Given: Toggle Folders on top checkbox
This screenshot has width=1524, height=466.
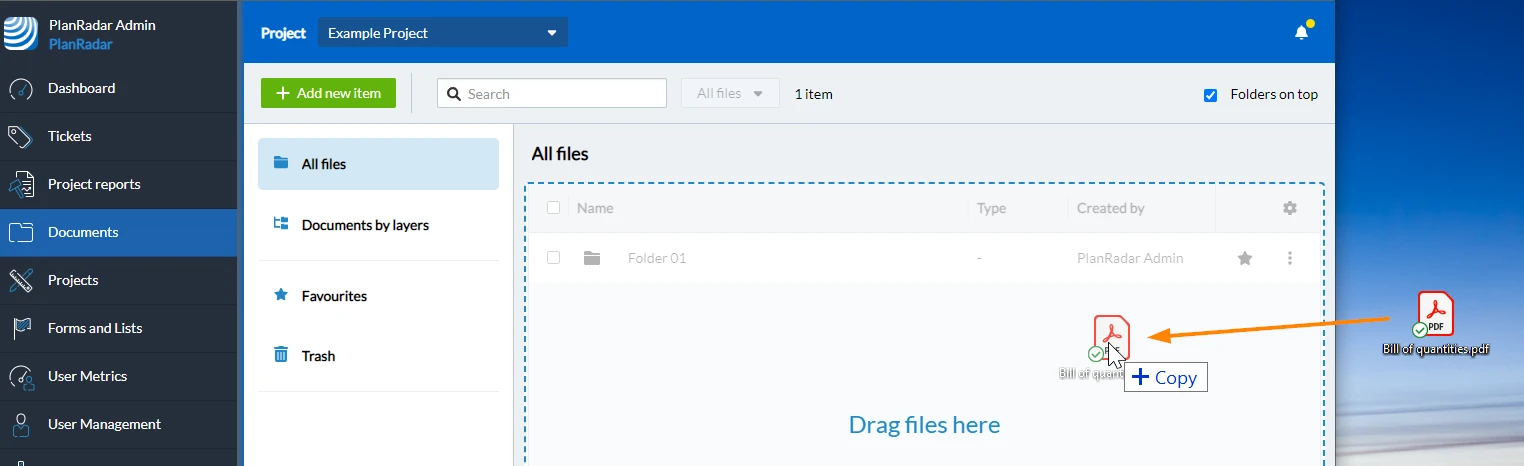Looking at the screenshot, I should 1210,95.
